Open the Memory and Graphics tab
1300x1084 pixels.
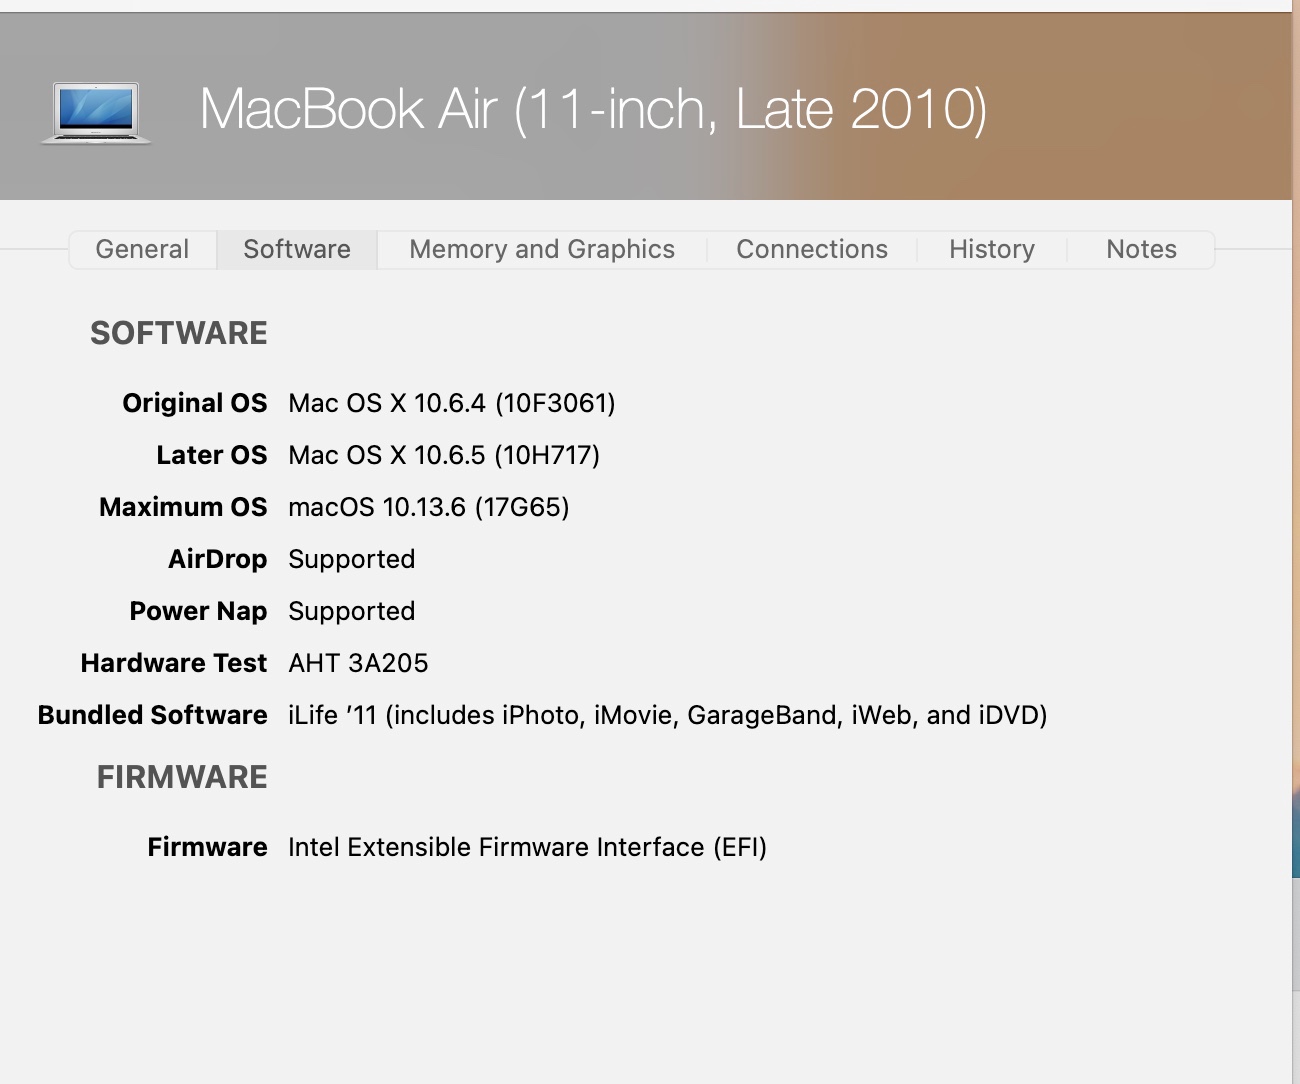[542, 249]
